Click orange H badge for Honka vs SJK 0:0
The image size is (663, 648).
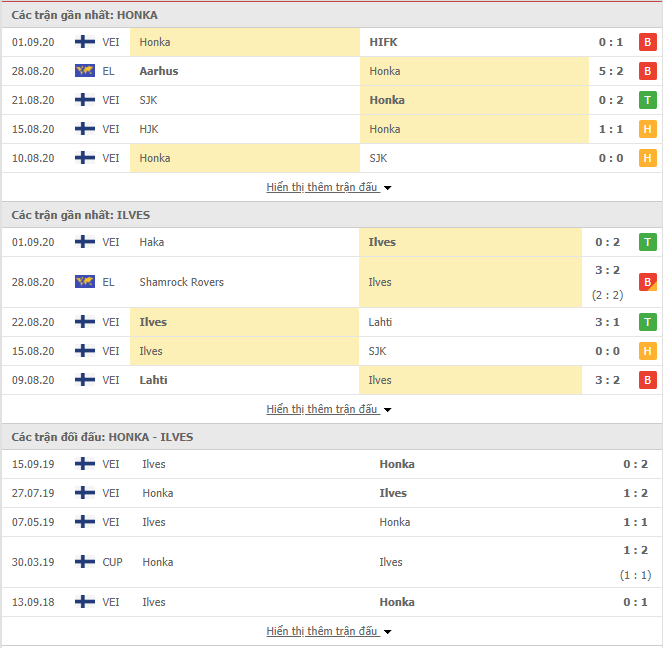click(647, 158)
